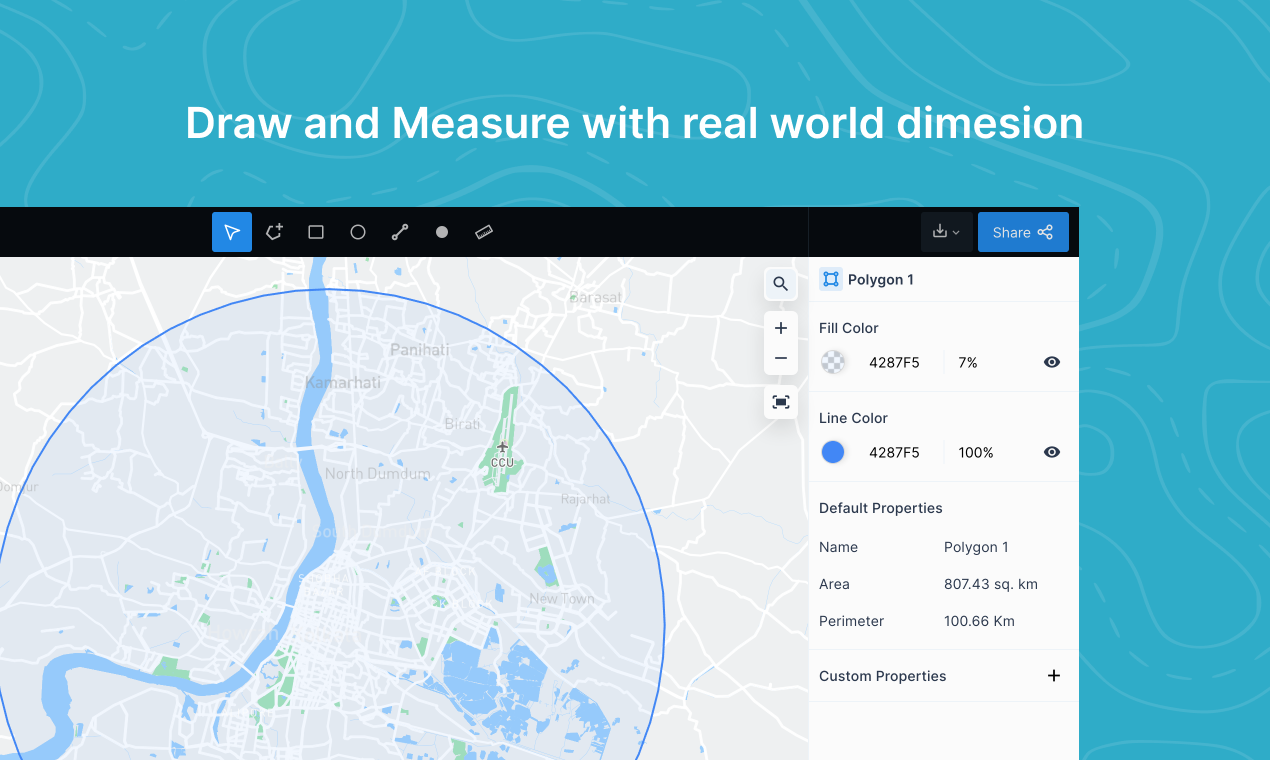The width and height of the screenshot is (1270, 760).
Task: Edit the fill opacity 7% field
Action: [968, 363]
